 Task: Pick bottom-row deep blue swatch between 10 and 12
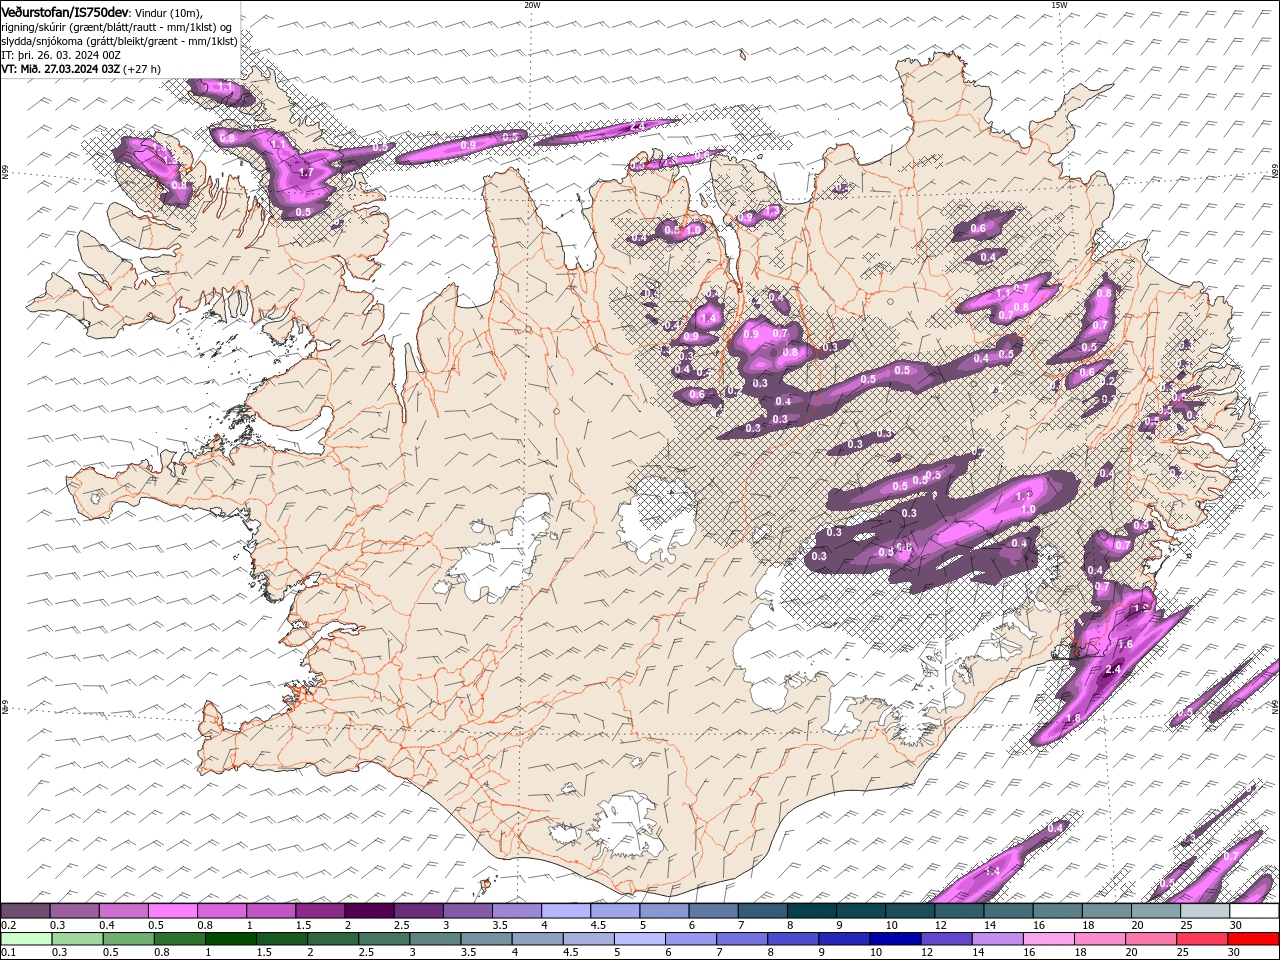click(x=895, y=939)
